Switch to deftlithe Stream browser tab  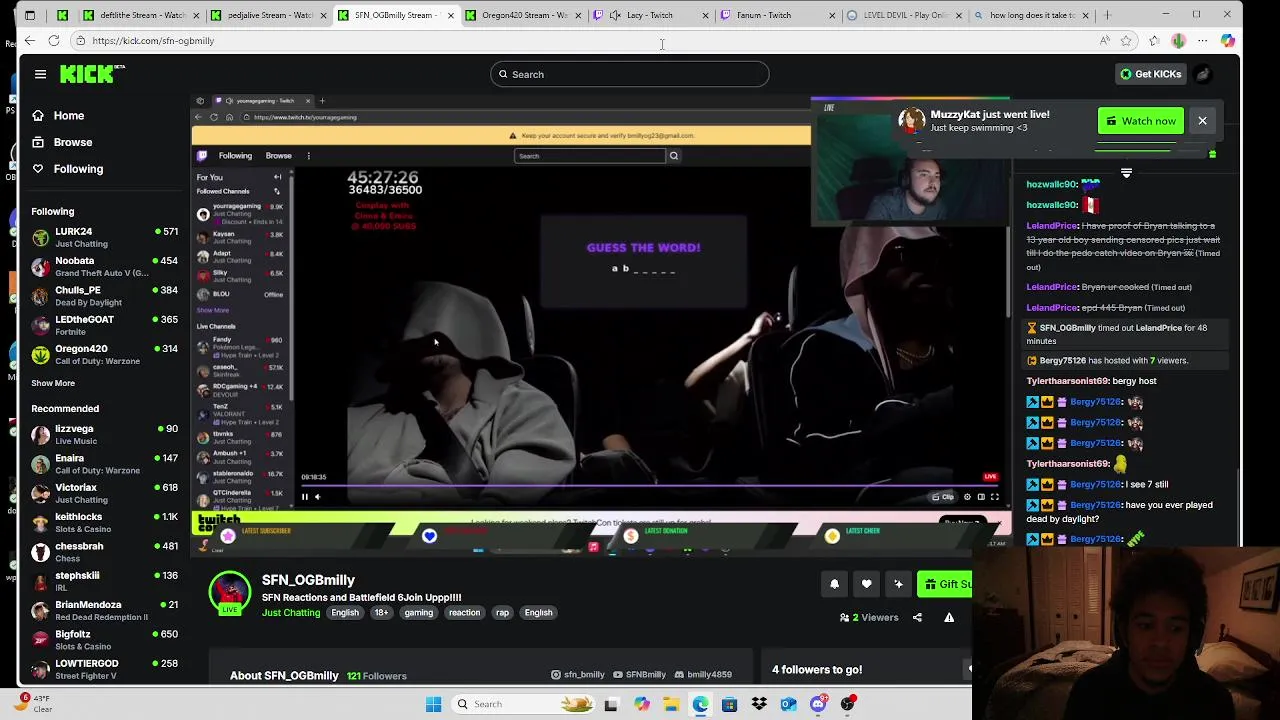click(x=140, y=15)
